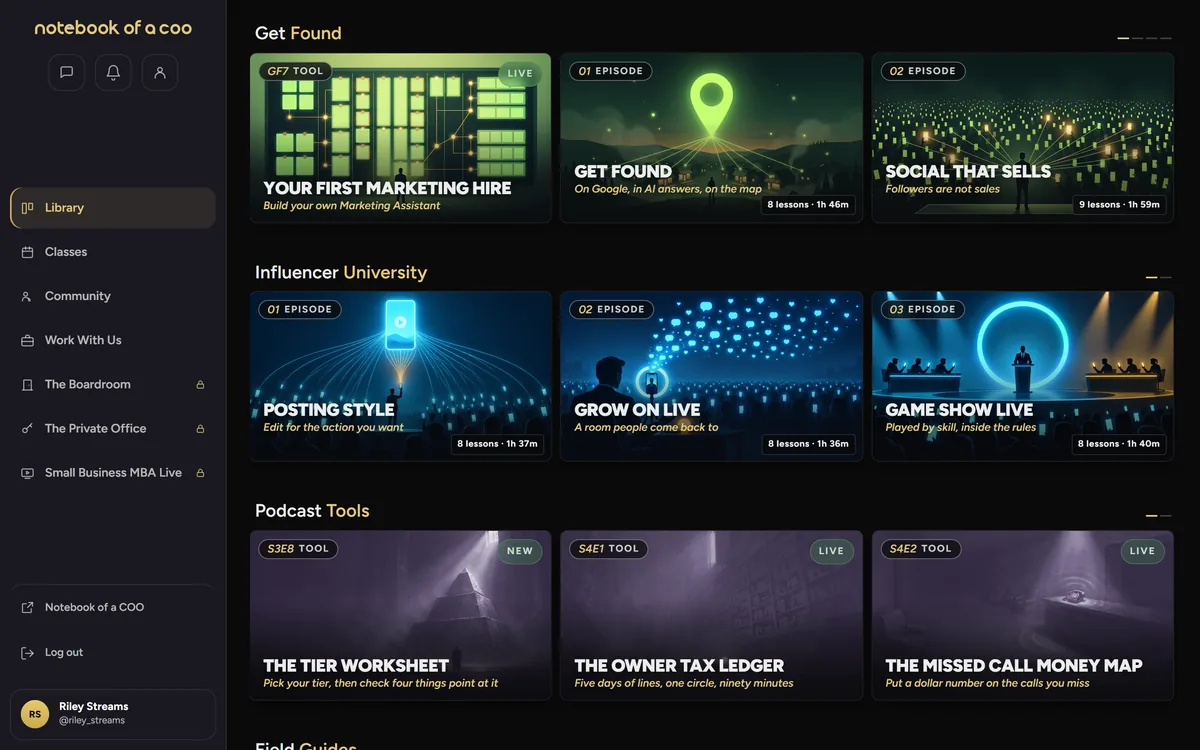
Task: Click the first page dash of Influencer University carousel
Action: click(x=1151, y=277)
